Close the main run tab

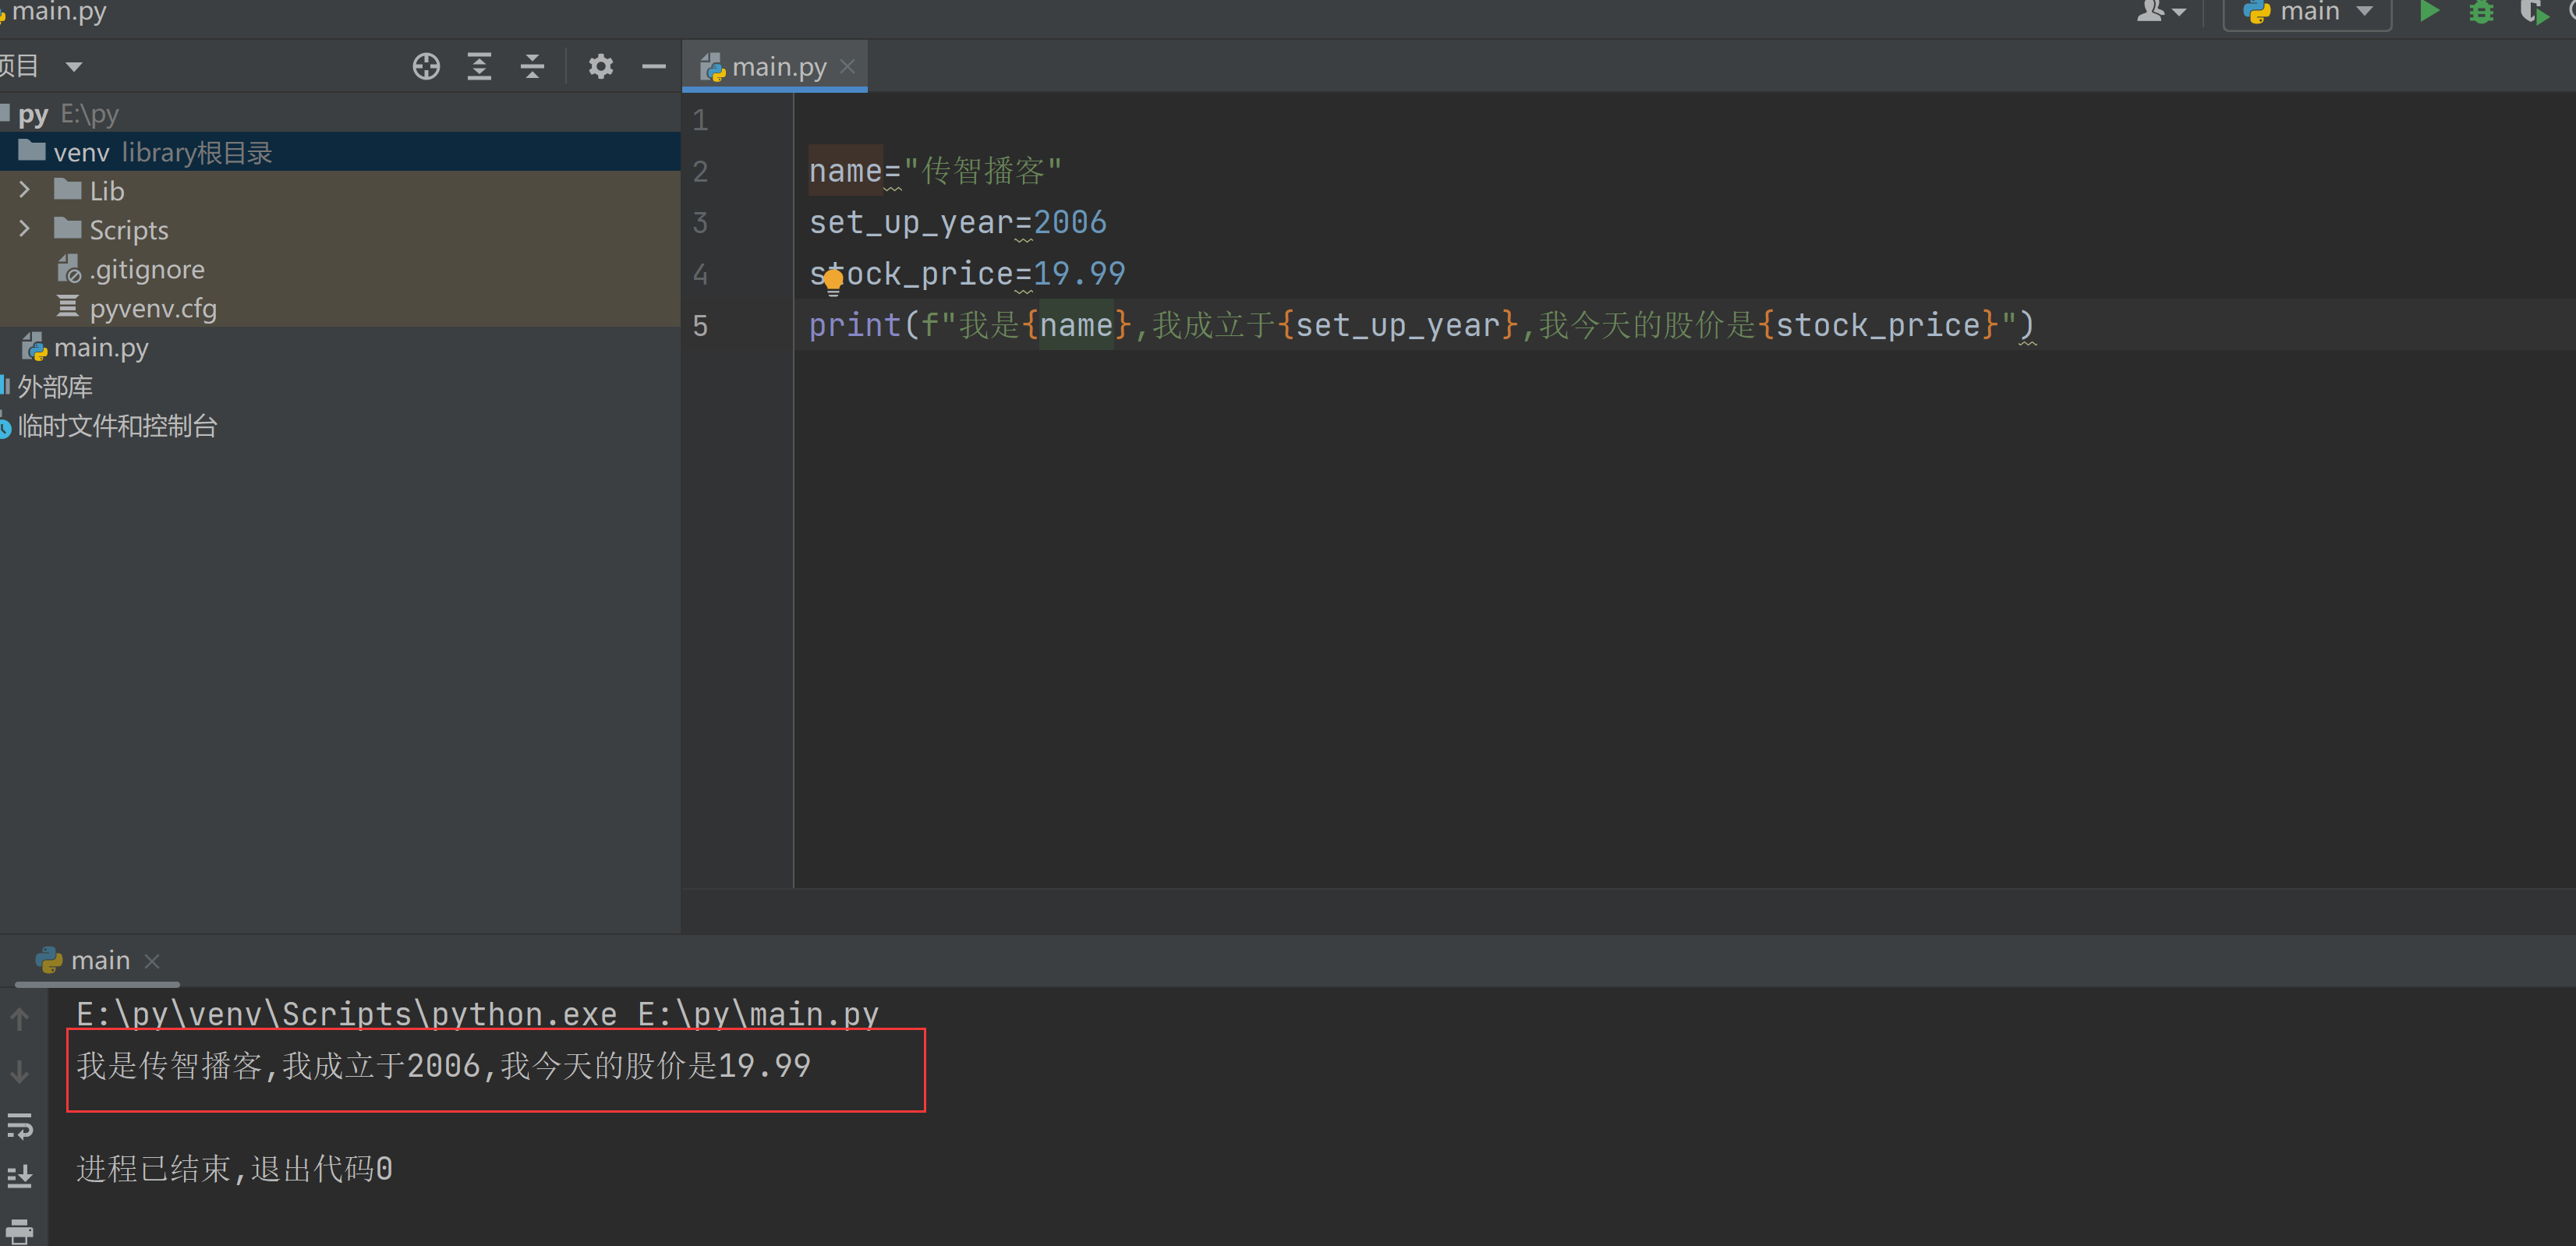(x=152, y=961)
